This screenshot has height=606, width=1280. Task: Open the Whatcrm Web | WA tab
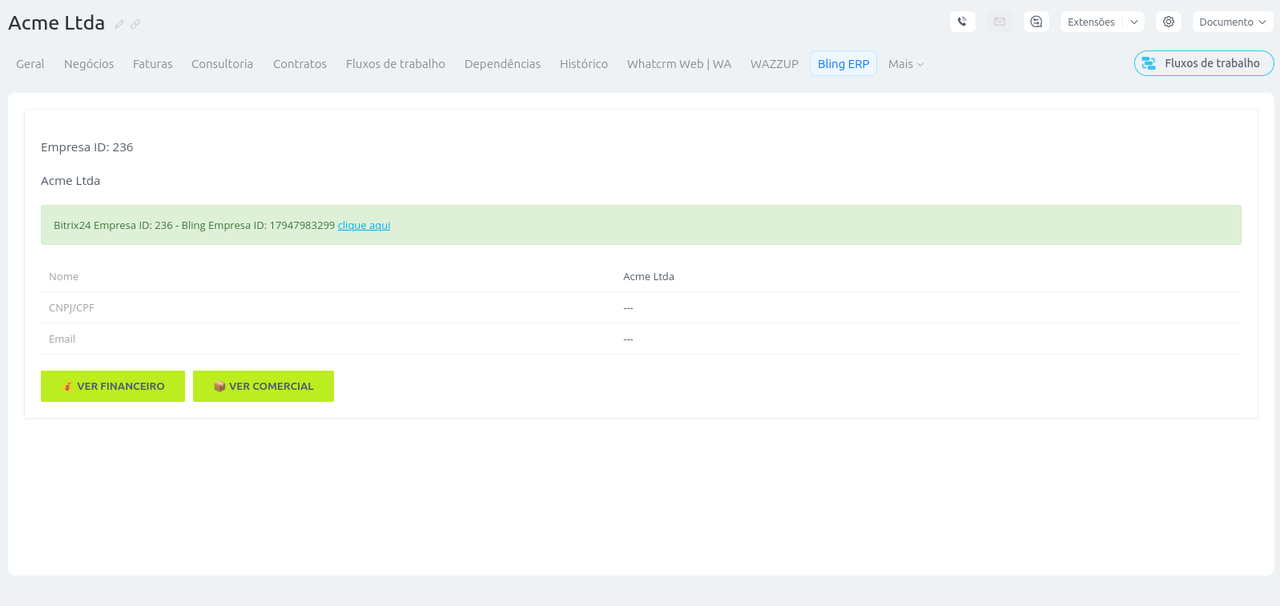tap(679, 64)
